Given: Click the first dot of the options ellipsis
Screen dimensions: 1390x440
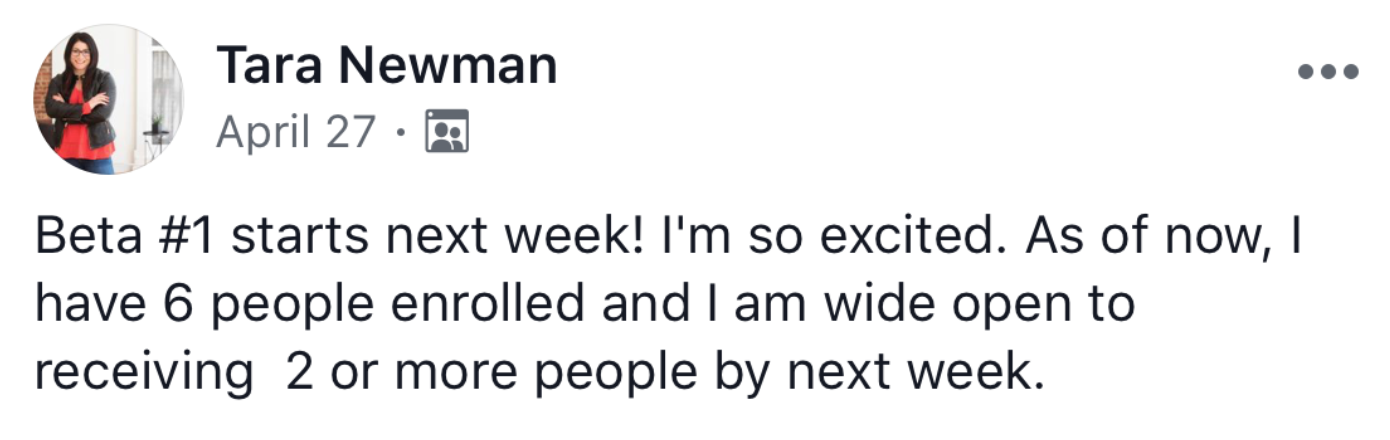Looking at the screenshot, I should 1305,72.
